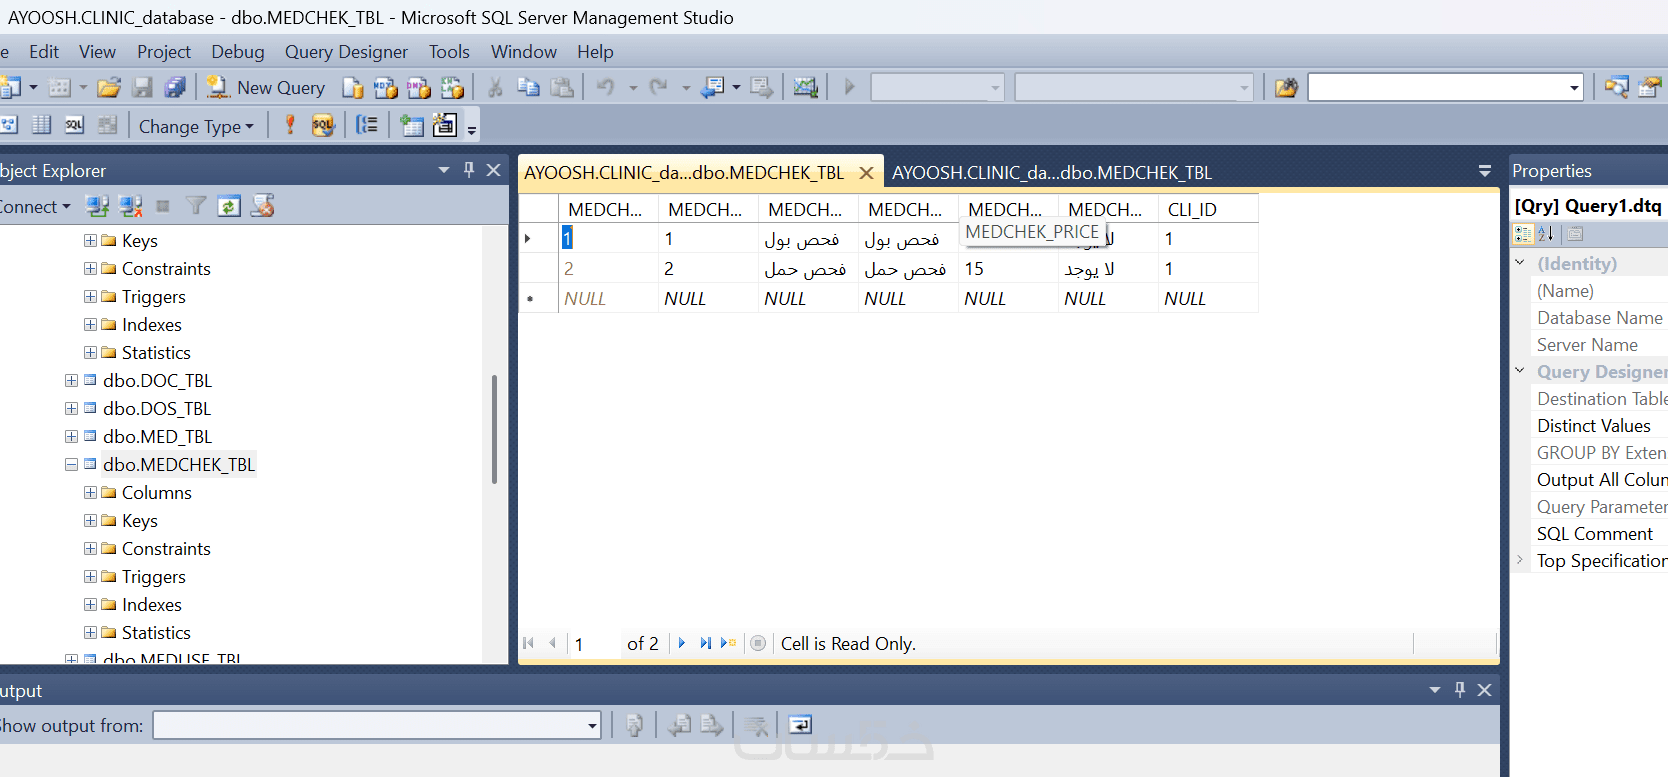Click the Find in Files binoculars icon

tap(1286, 88)
